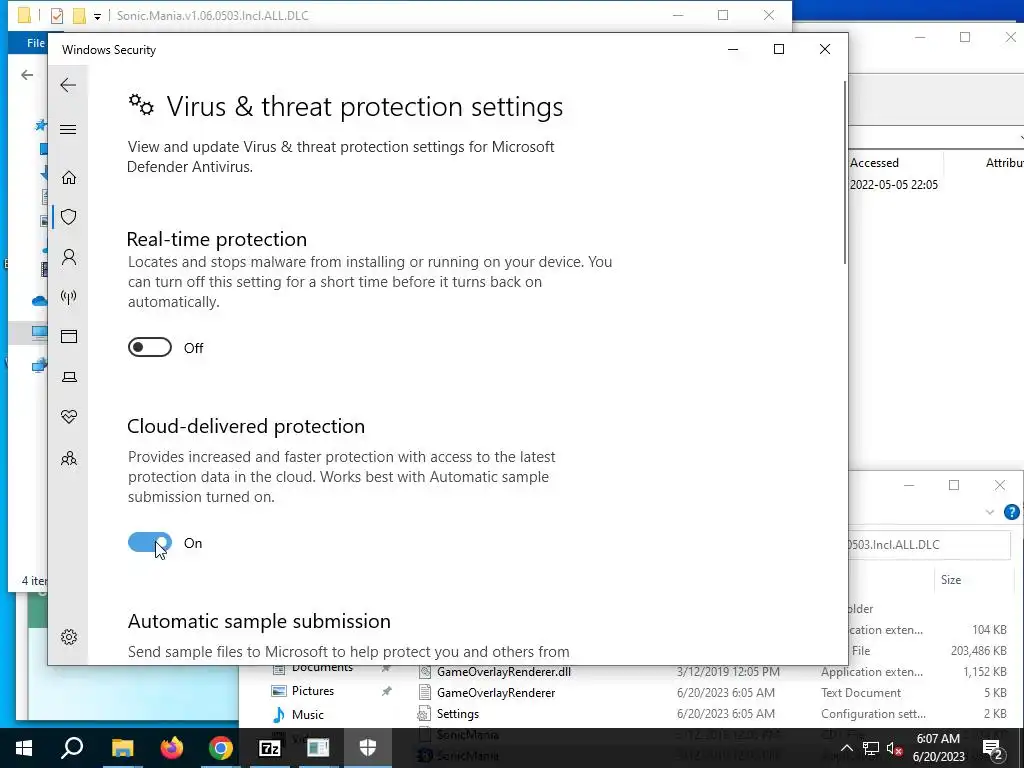The image size is (1024, 768).
Task: Open Music in navigation pane
Action: pyautogui.click(x=307, y=714)
